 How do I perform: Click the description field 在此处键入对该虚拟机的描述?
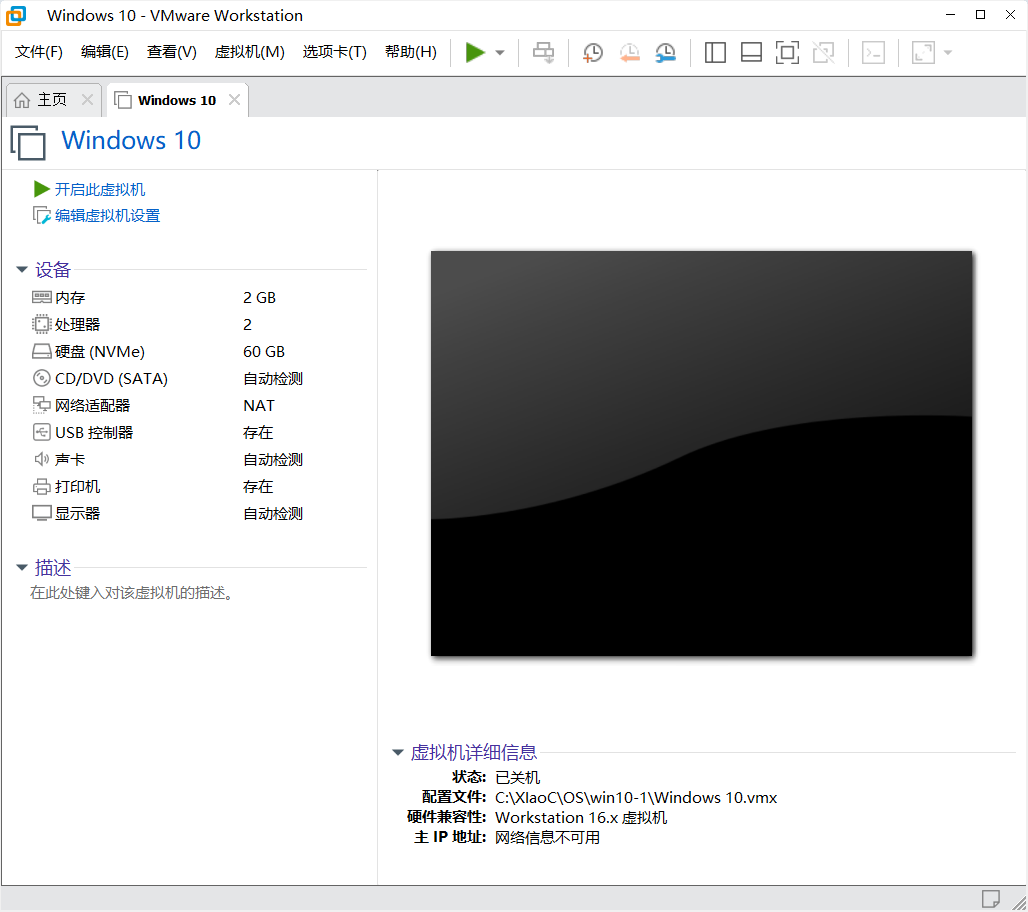(x=132, y=593)
